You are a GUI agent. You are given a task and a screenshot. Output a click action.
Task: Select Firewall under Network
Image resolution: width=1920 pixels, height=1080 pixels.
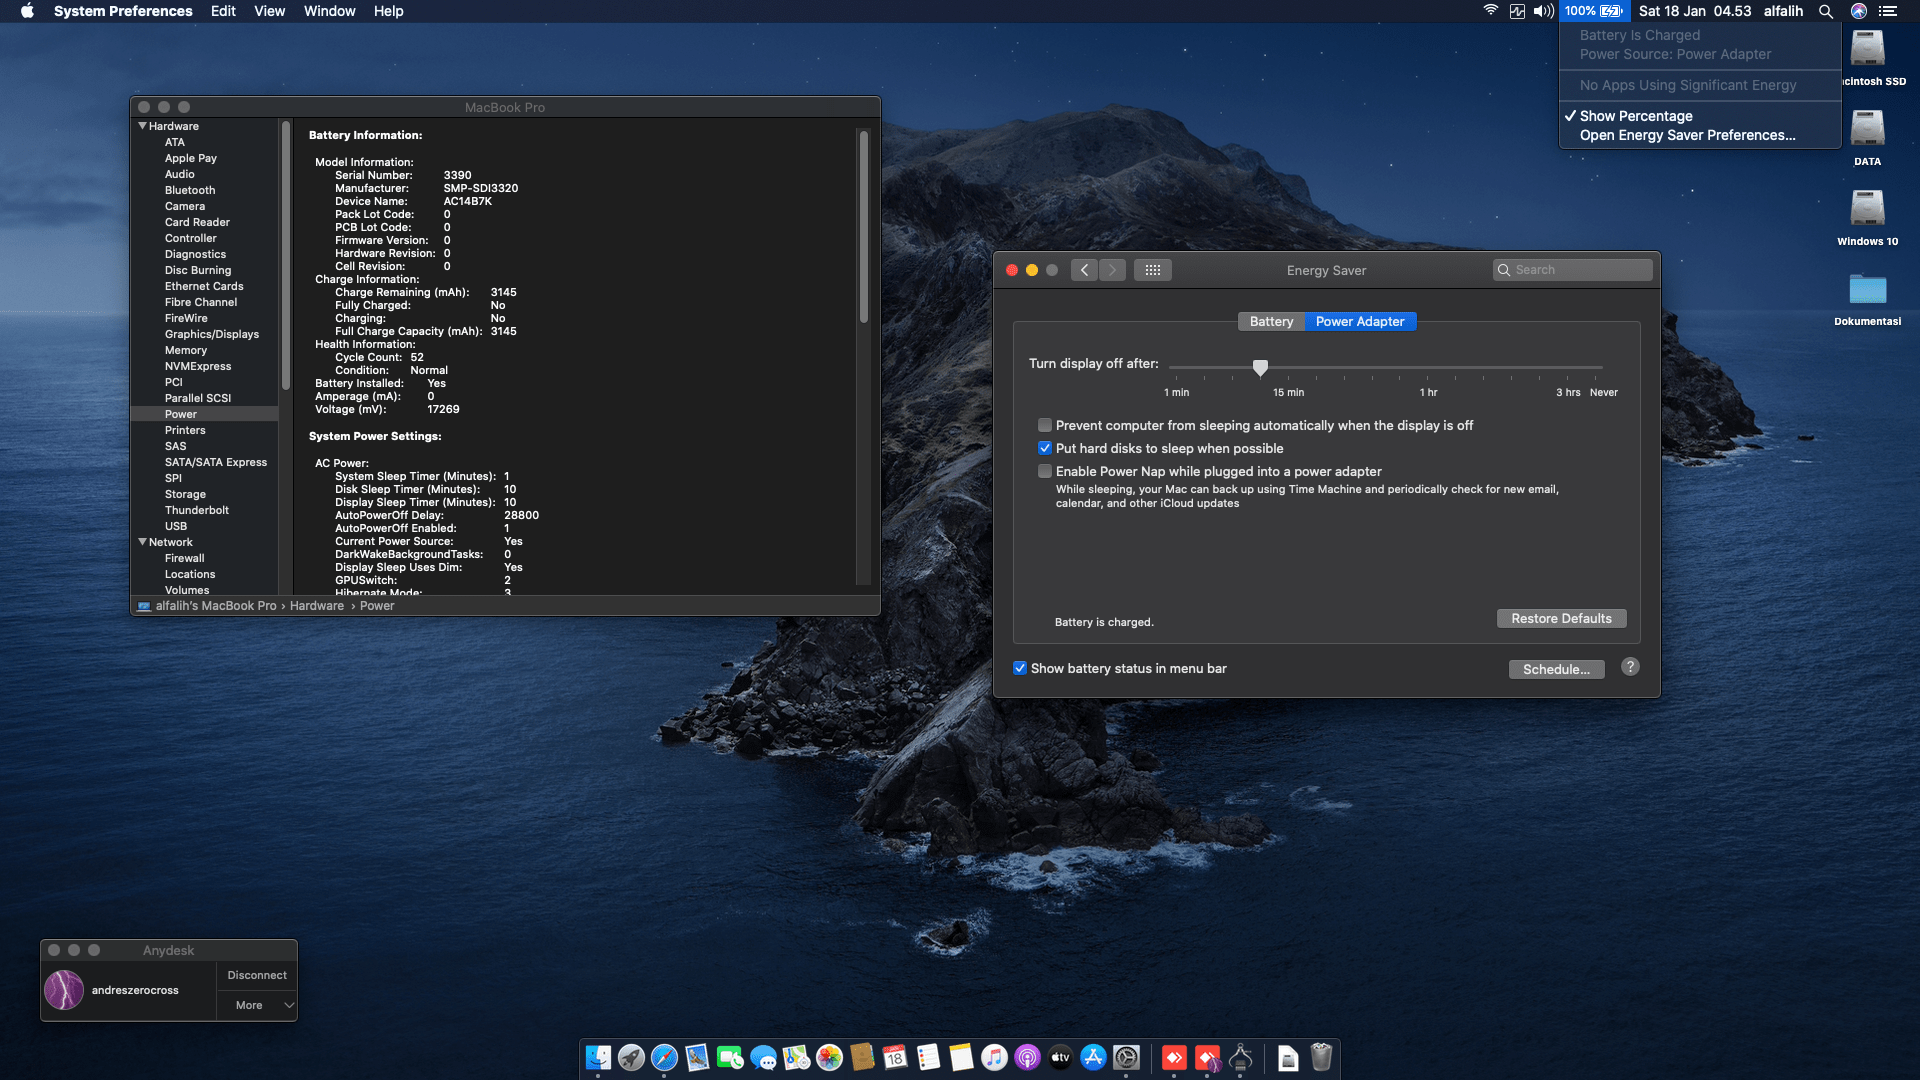click(x=184, y=558)
